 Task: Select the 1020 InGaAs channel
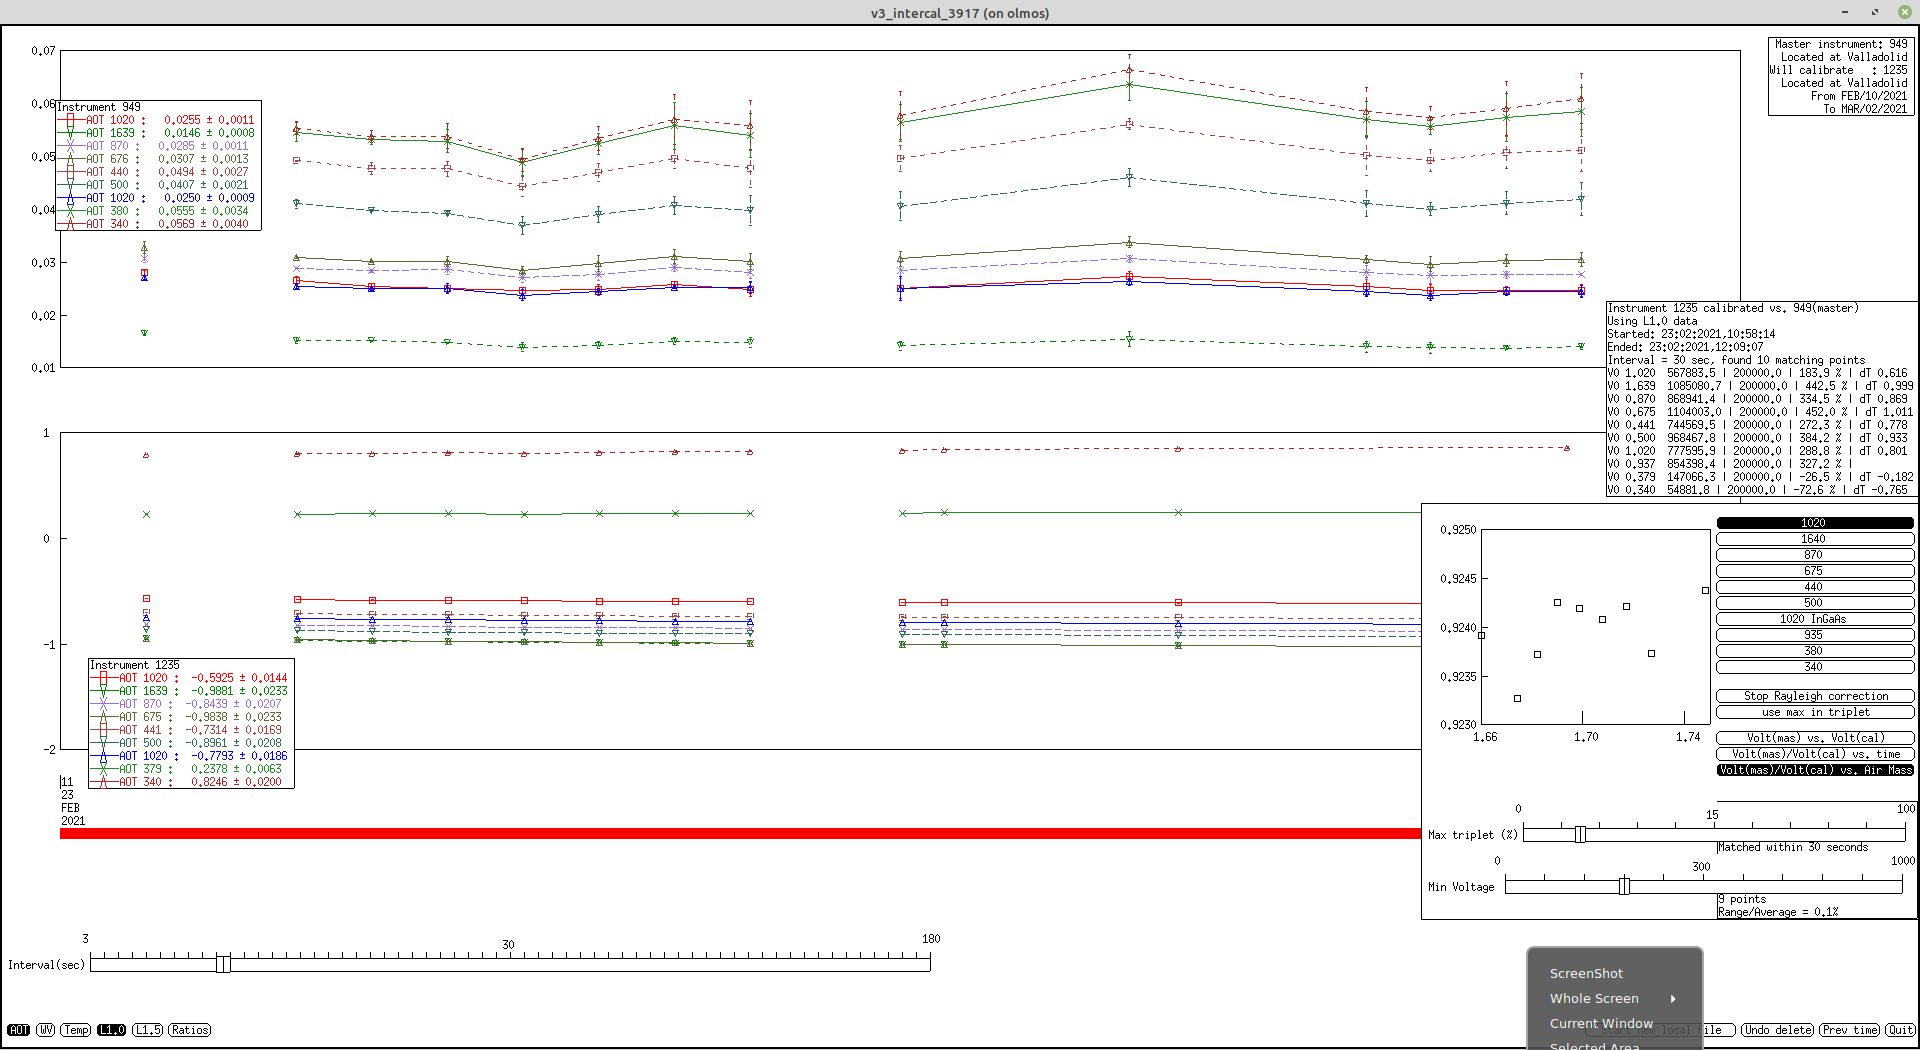[1814, 619]
